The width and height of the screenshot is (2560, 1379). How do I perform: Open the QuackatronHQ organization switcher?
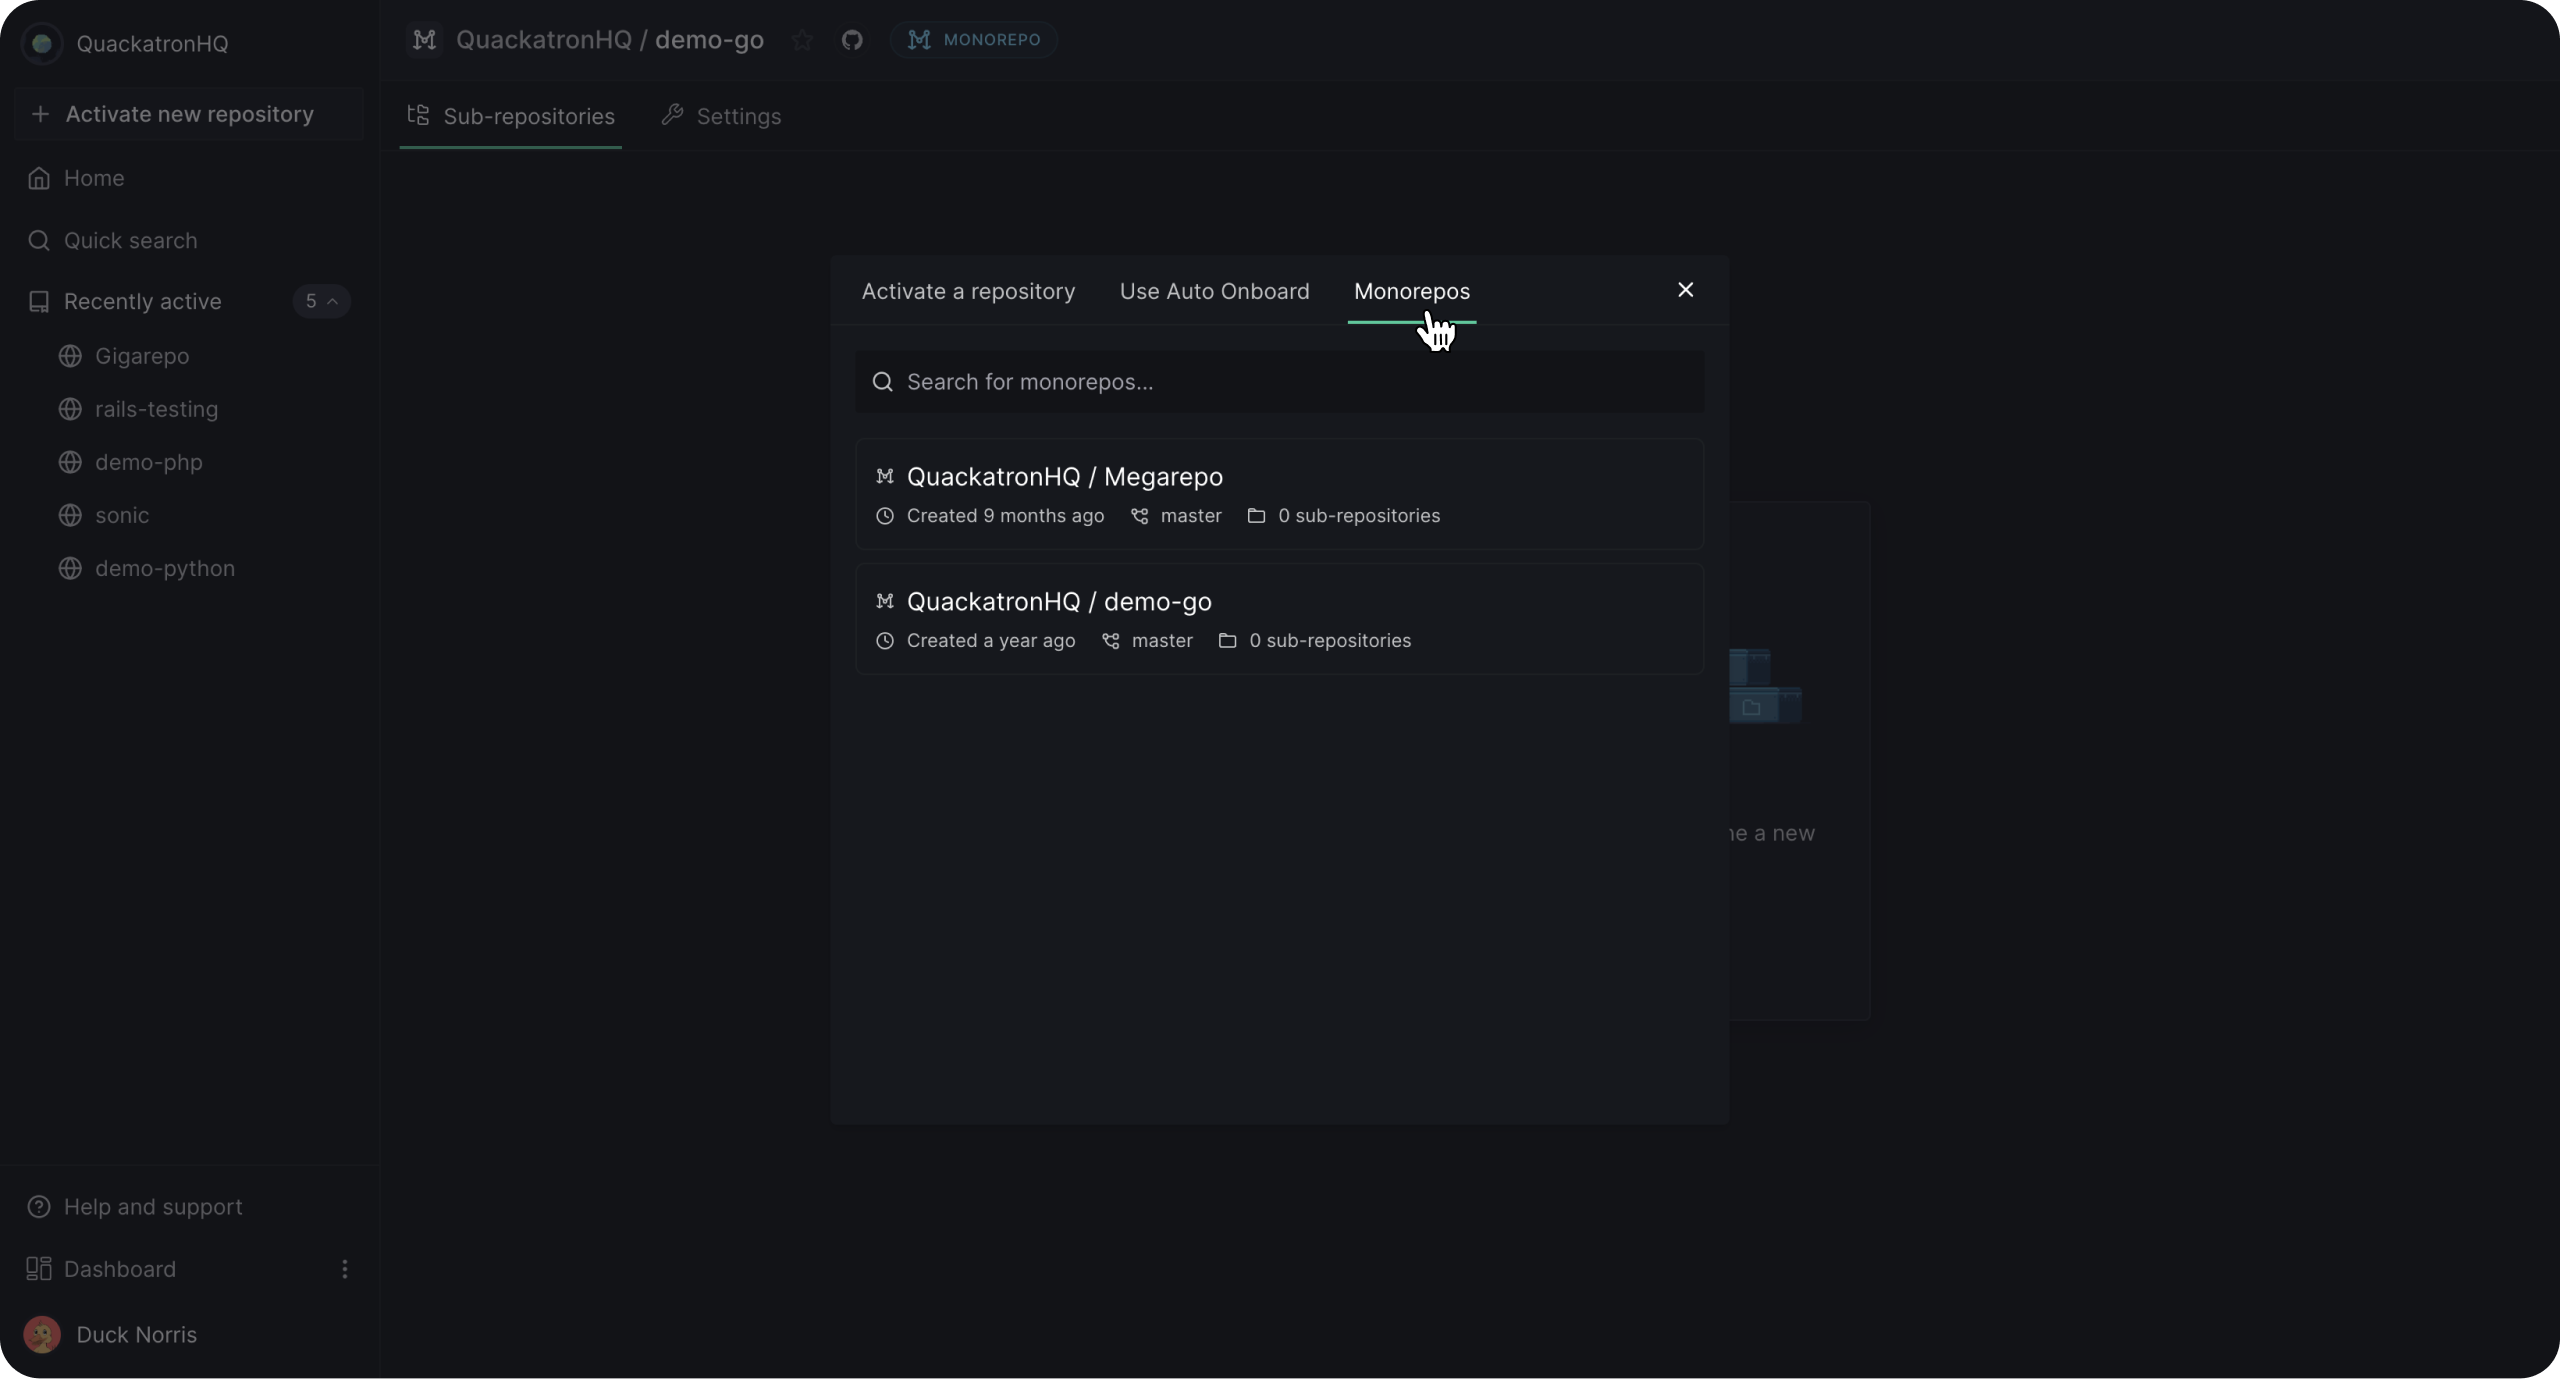click(x=152, y=43)
